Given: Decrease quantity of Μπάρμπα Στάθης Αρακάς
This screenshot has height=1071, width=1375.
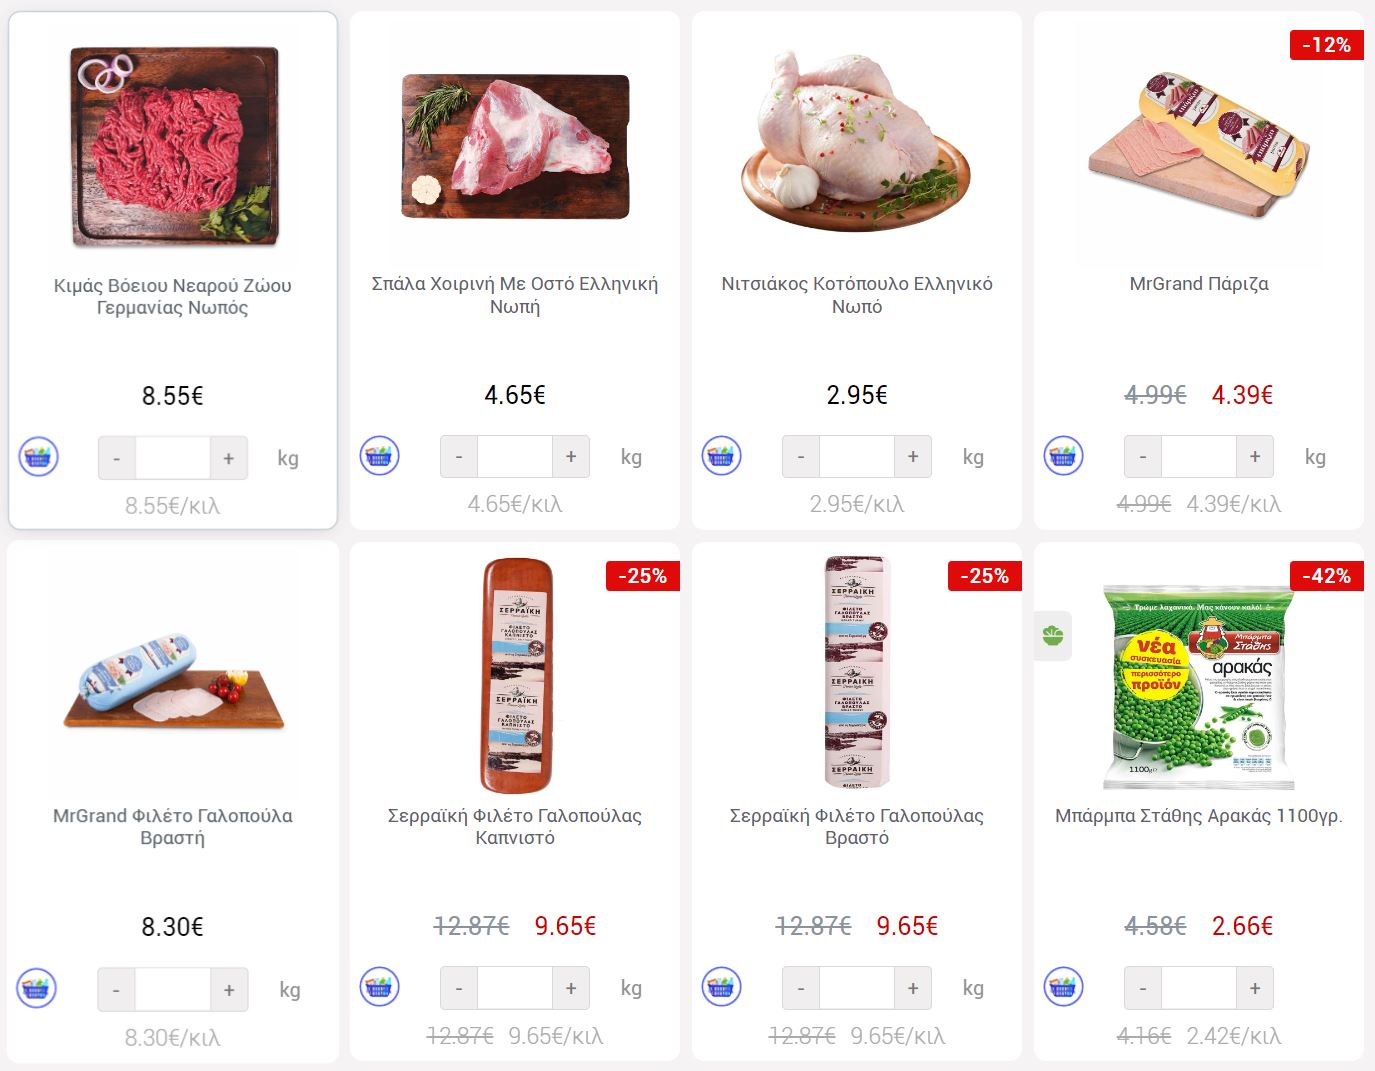Looking at the screenshot, I should click(1143, 988).
